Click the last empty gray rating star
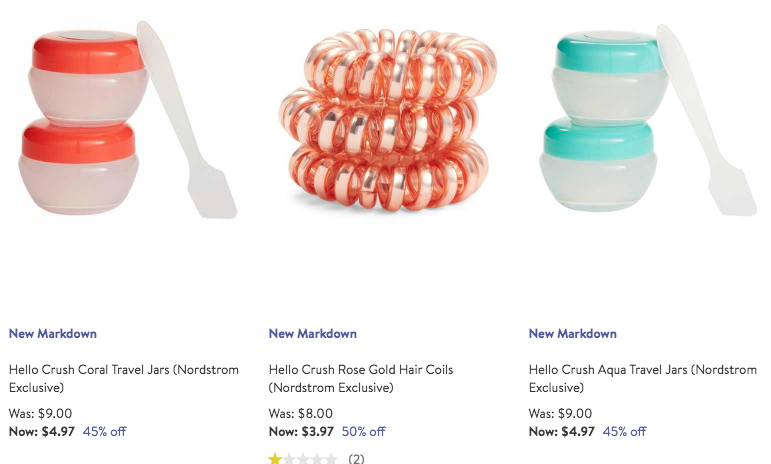Viewport: 771px width, 464px height. coord(332,459)
